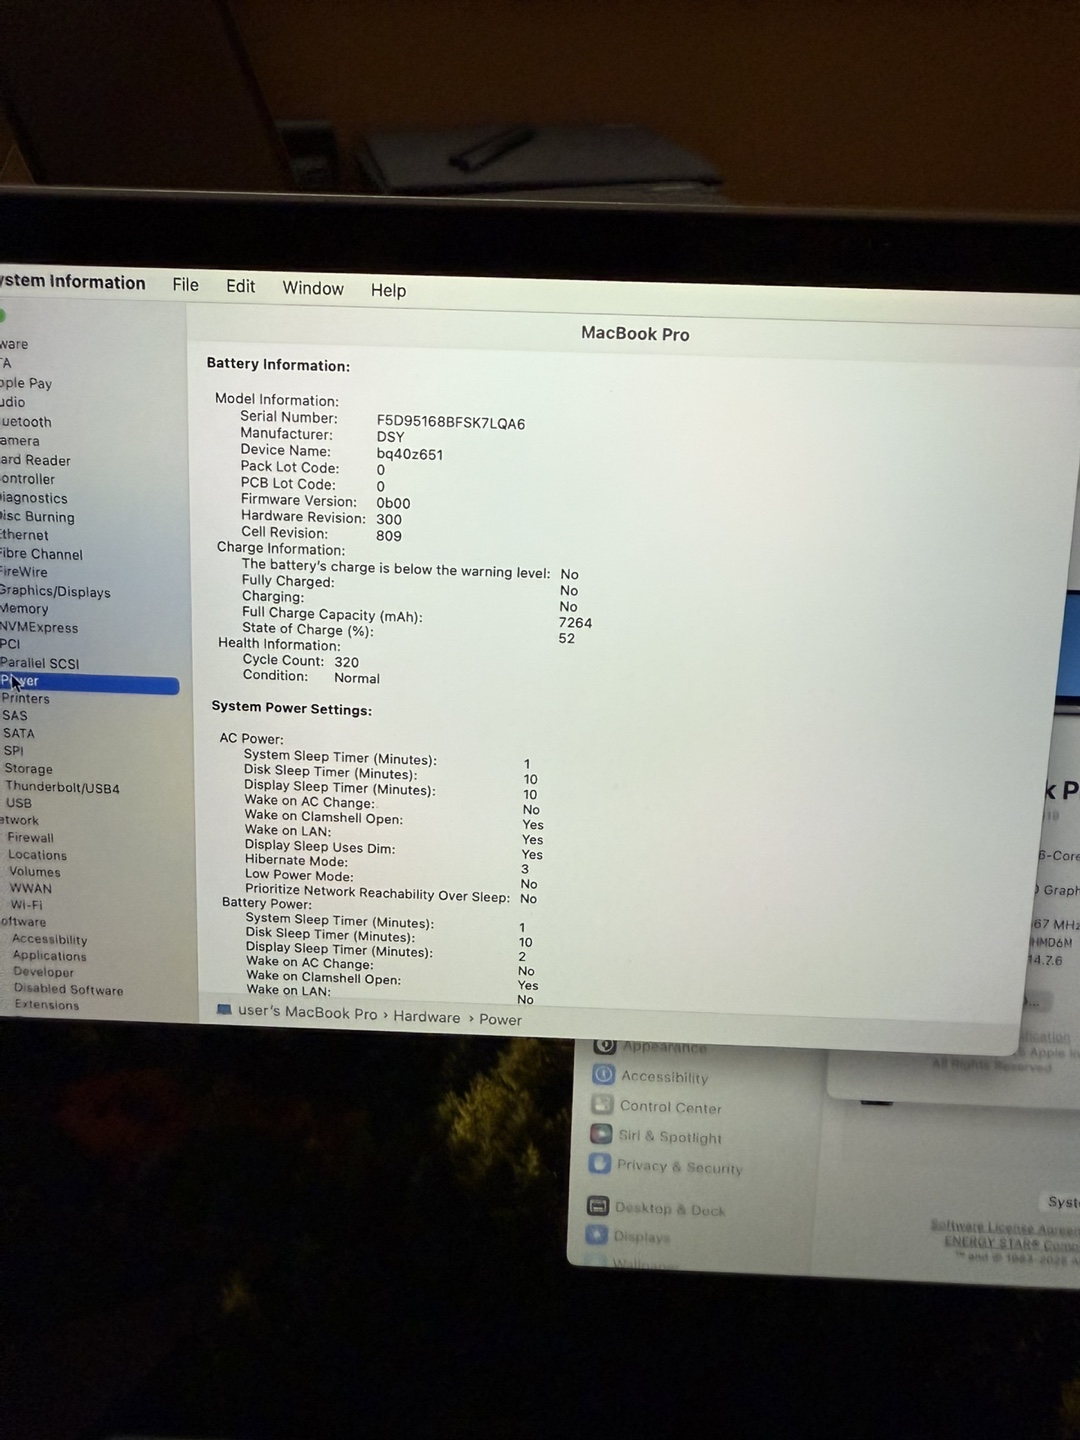Select Parallel SCSI in the sidebar

tap(39, 663)
